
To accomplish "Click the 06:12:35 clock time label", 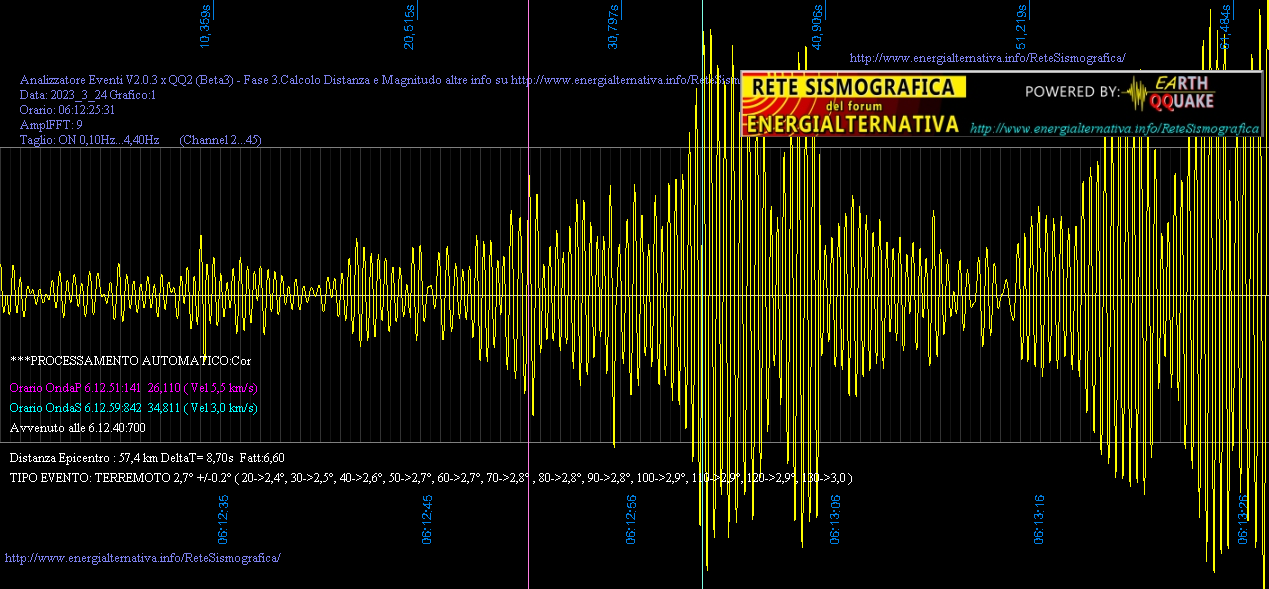I will [223, 519].
